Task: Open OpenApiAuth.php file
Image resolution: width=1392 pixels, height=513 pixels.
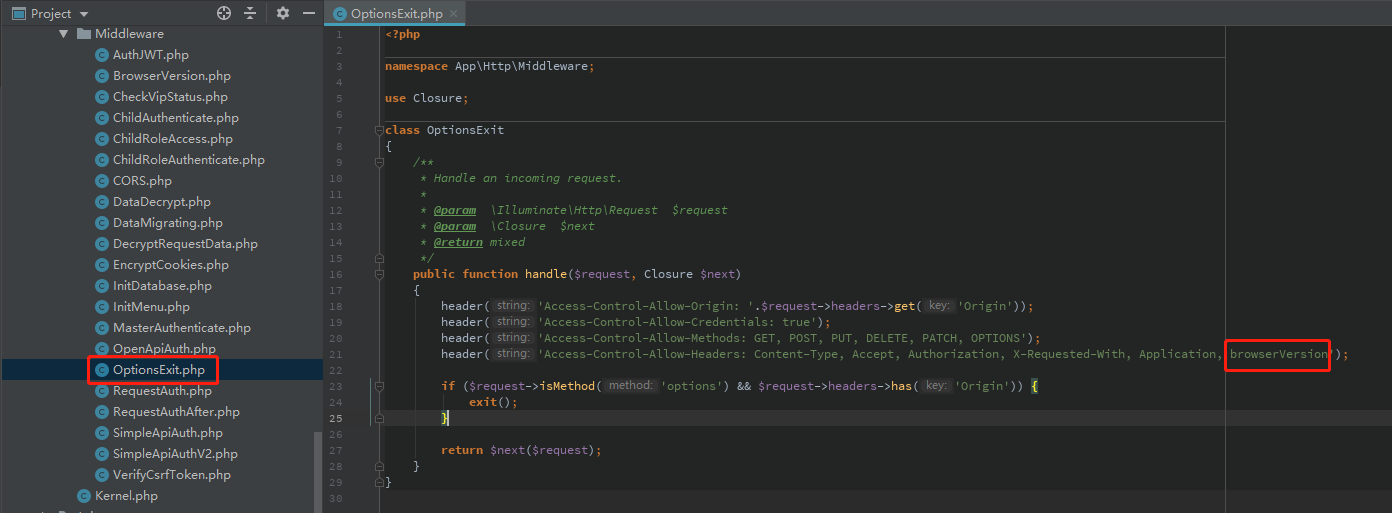Action: click(x=164, y=349)
